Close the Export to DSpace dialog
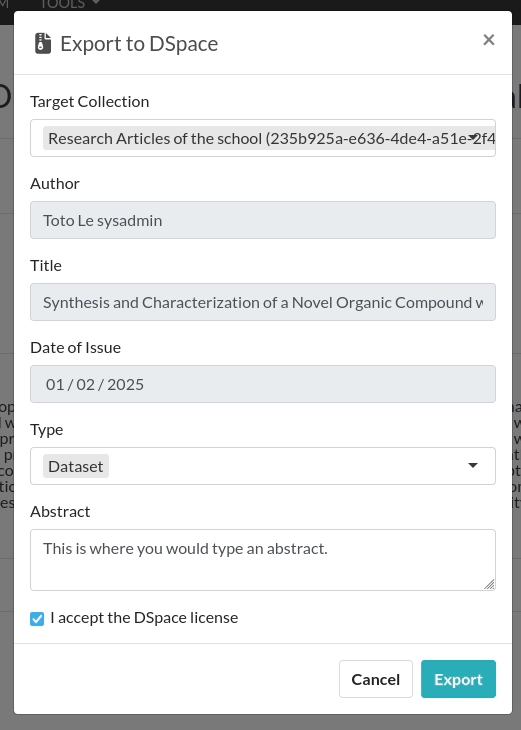Viewport: 521px width, 730px height. (x=488, y=40)
